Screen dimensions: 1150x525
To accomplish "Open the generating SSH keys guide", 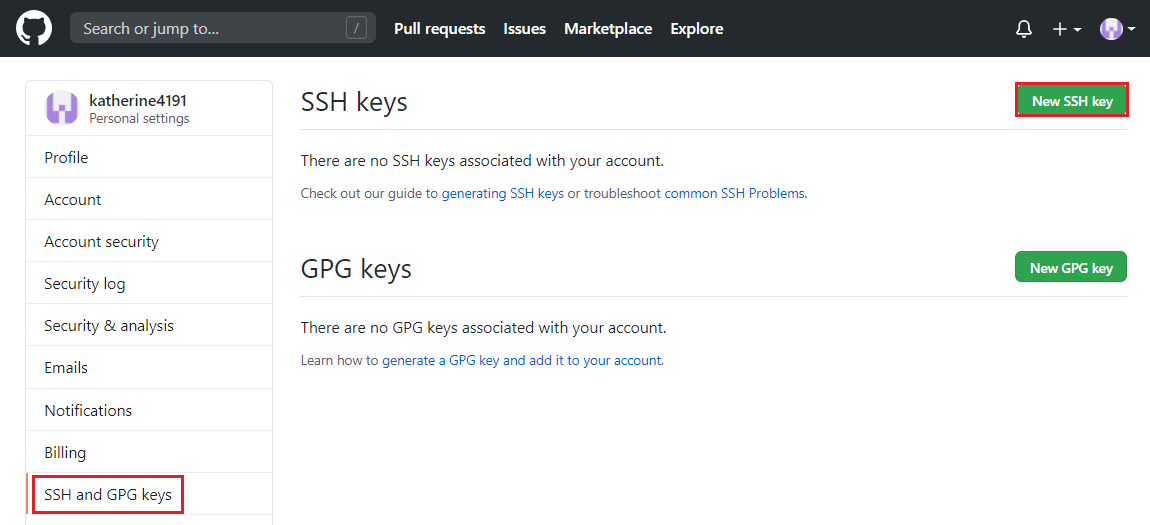I will click(502, 194).
